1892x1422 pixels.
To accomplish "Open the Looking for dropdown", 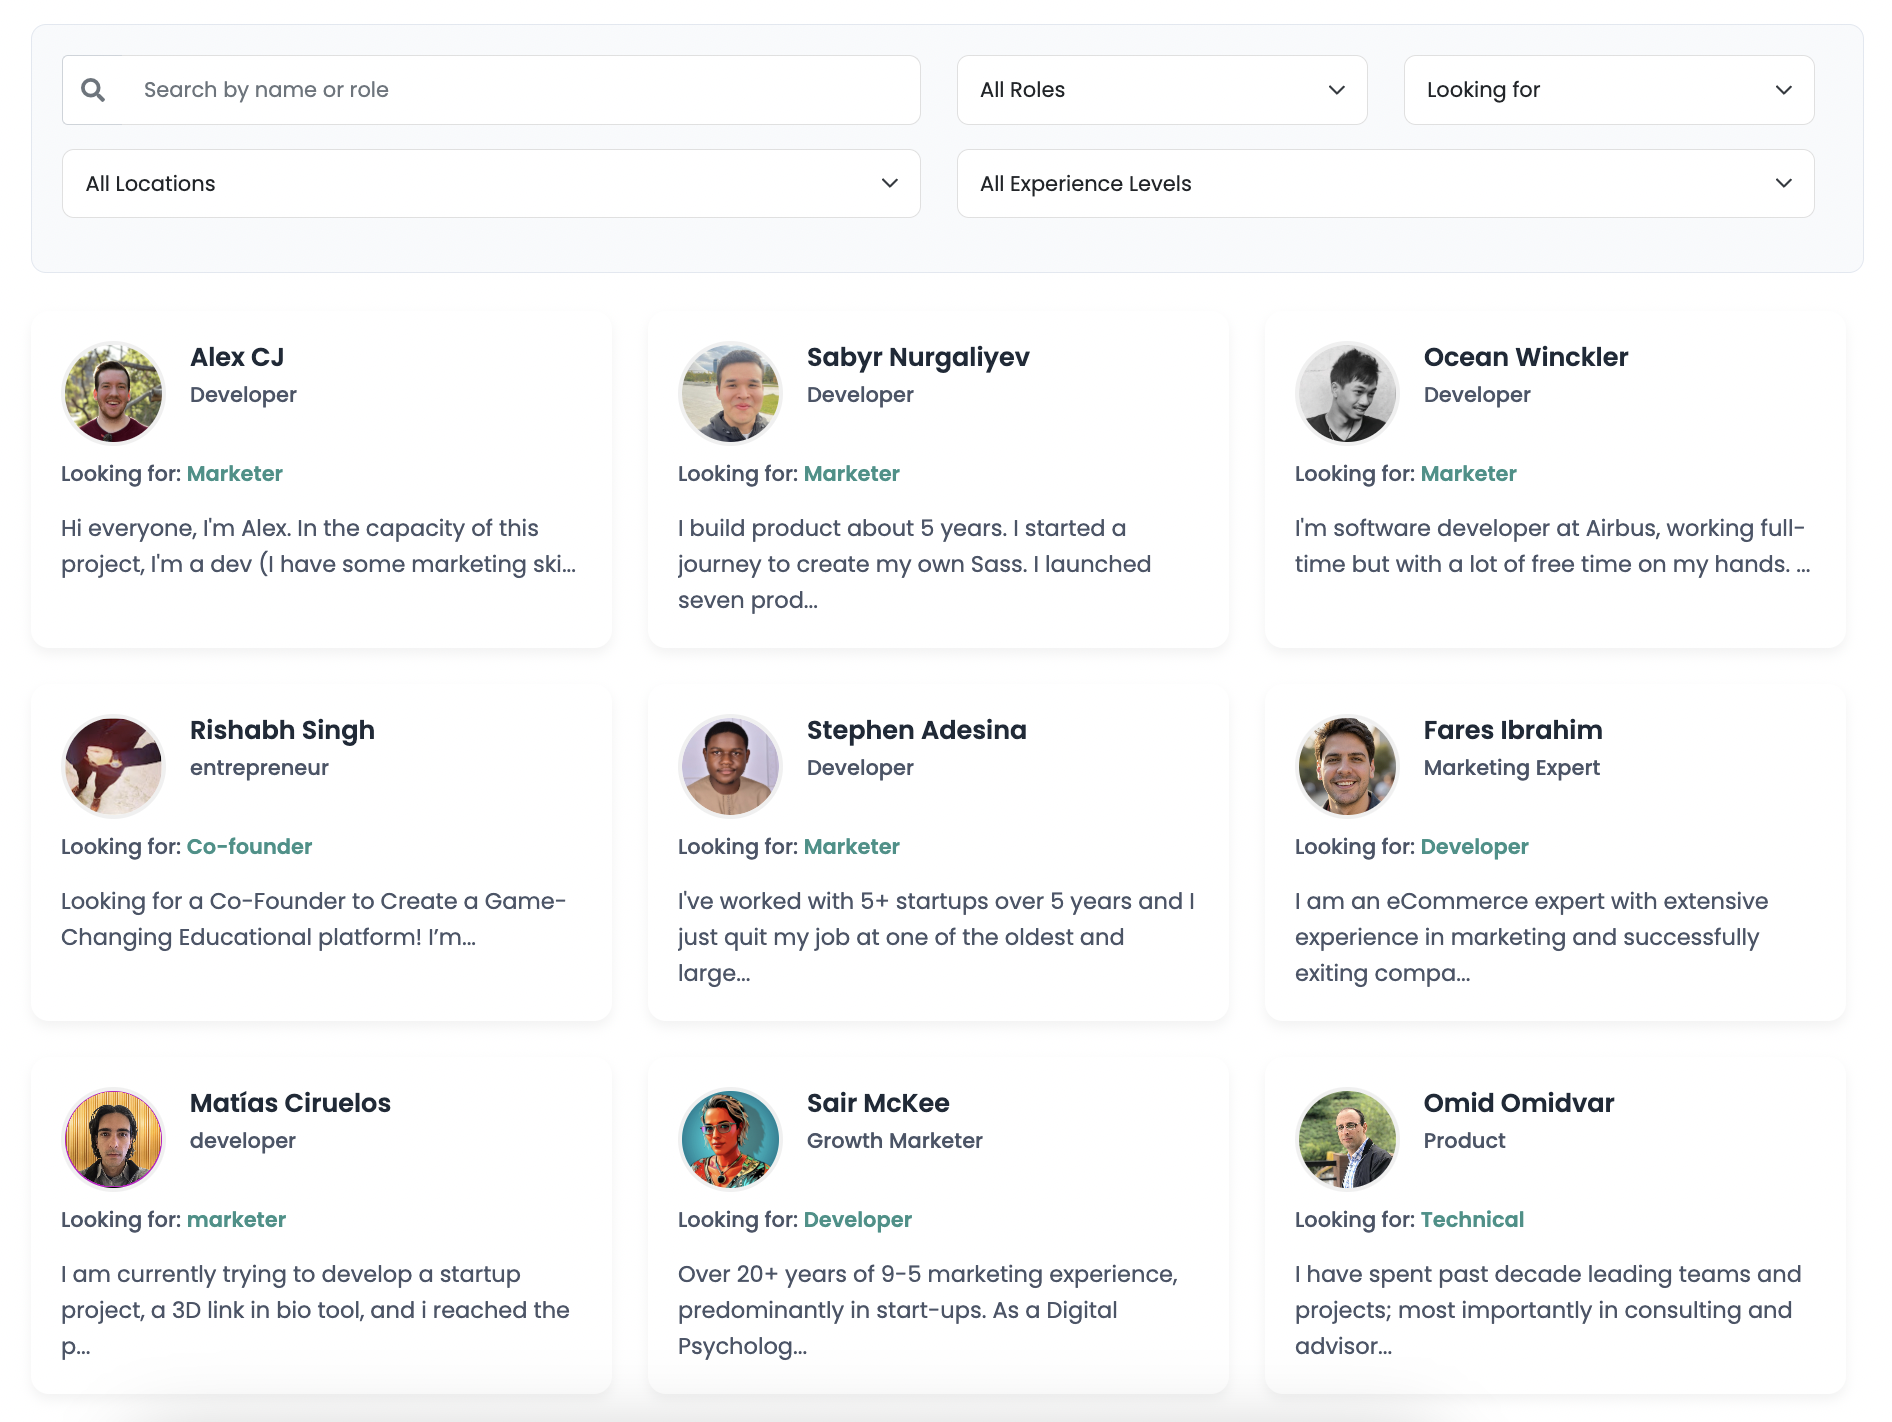I will [1608, 89].
